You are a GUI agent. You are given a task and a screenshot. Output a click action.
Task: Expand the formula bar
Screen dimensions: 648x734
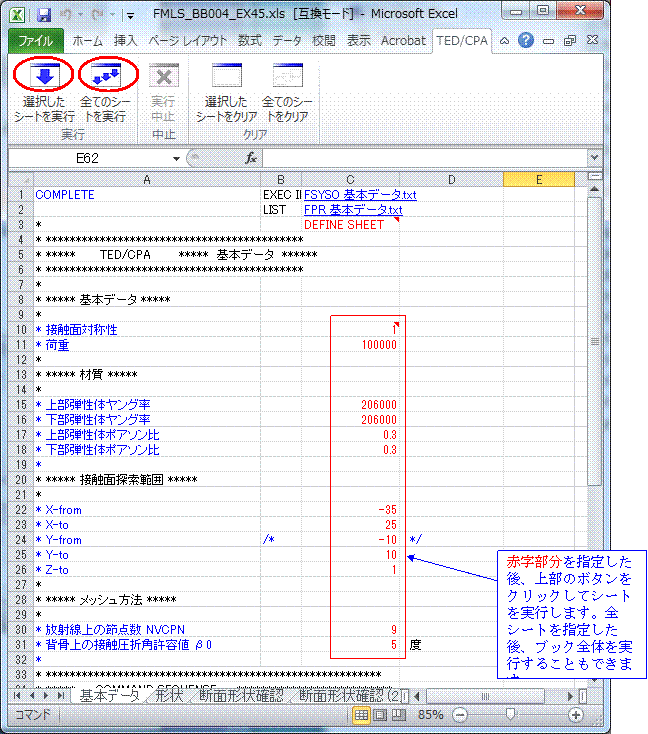(594, 158)
